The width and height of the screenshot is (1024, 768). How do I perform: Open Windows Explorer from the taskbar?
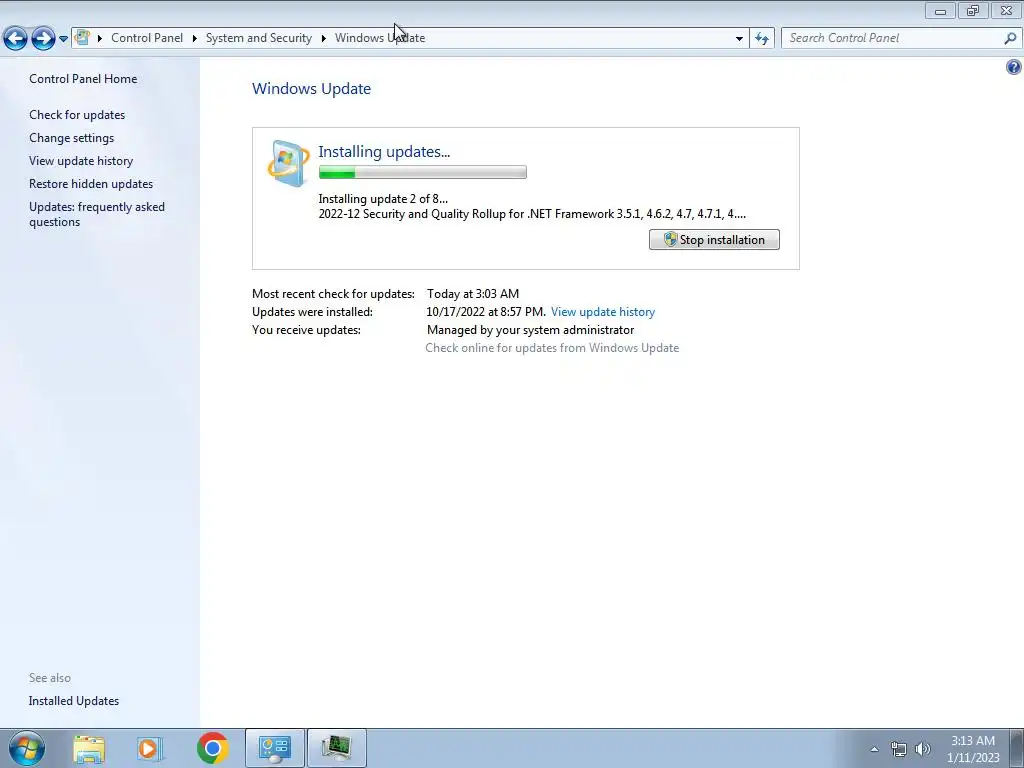tap(89, 748)
